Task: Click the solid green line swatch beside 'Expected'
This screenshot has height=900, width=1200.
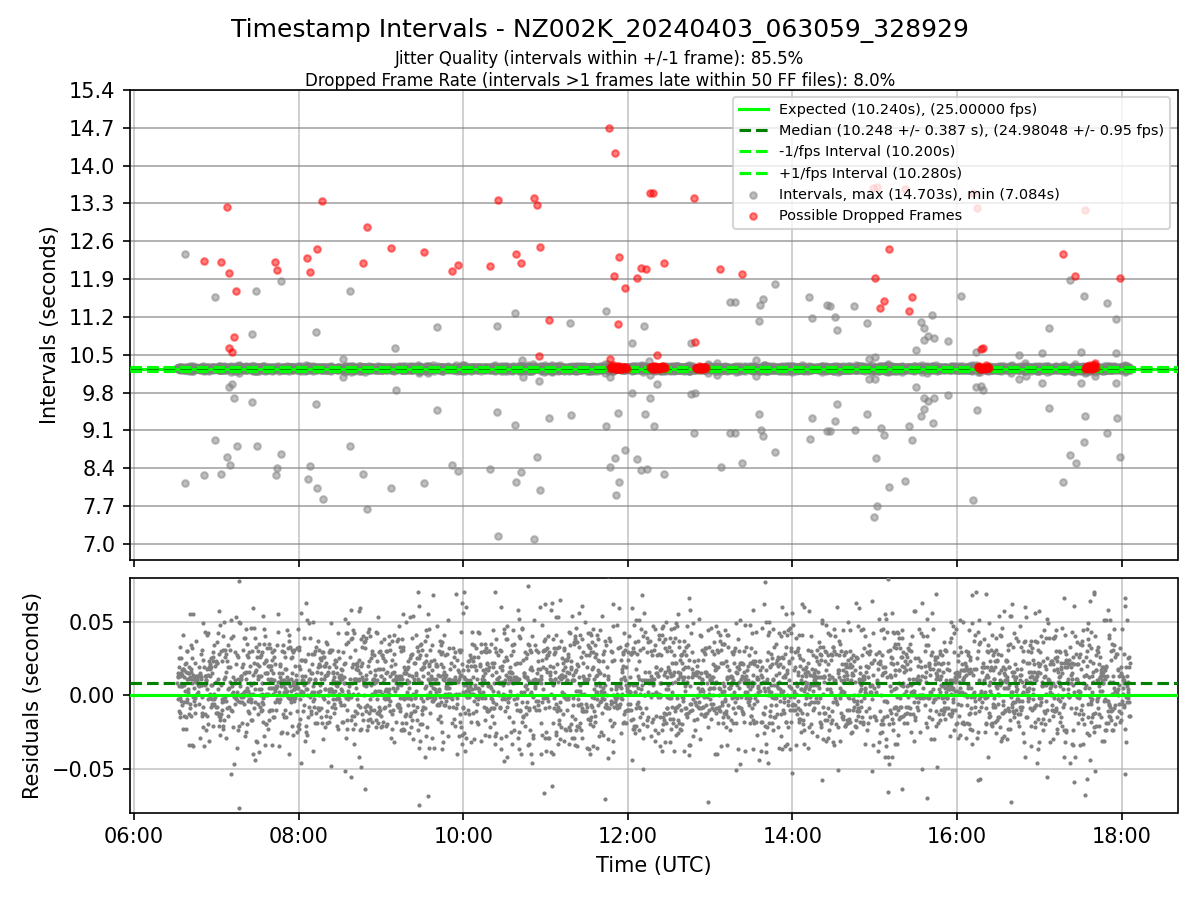Action: [x=754, y=109]
